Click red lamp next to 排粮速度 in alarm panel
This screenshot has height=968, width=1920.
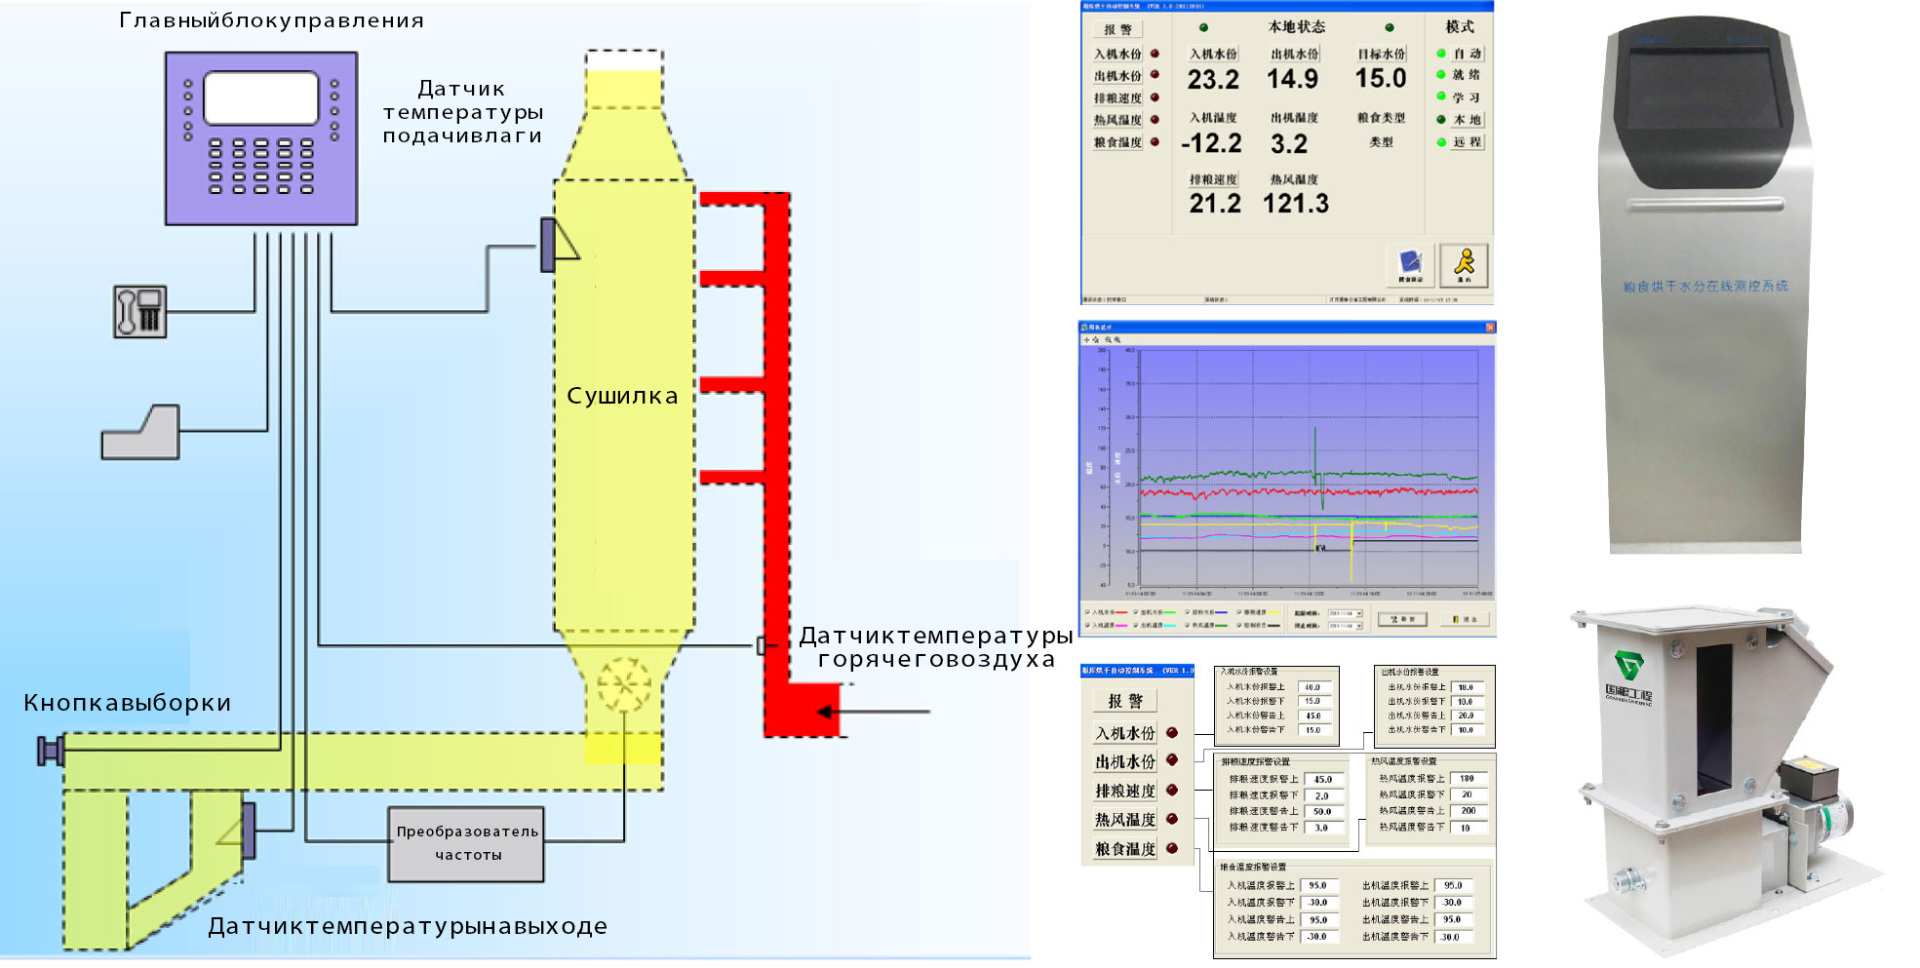[x=1172, y=790]
